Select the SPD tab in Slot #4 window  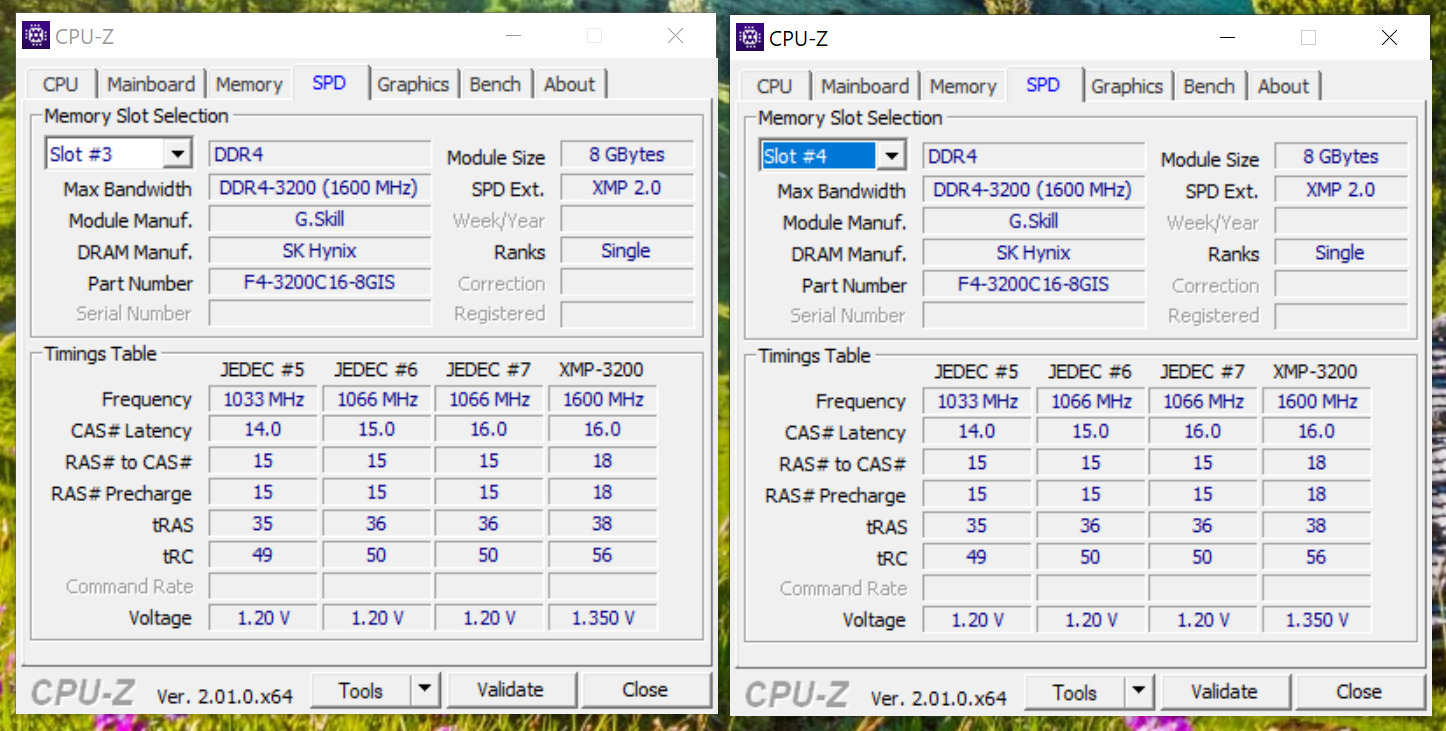[1043, 85]
